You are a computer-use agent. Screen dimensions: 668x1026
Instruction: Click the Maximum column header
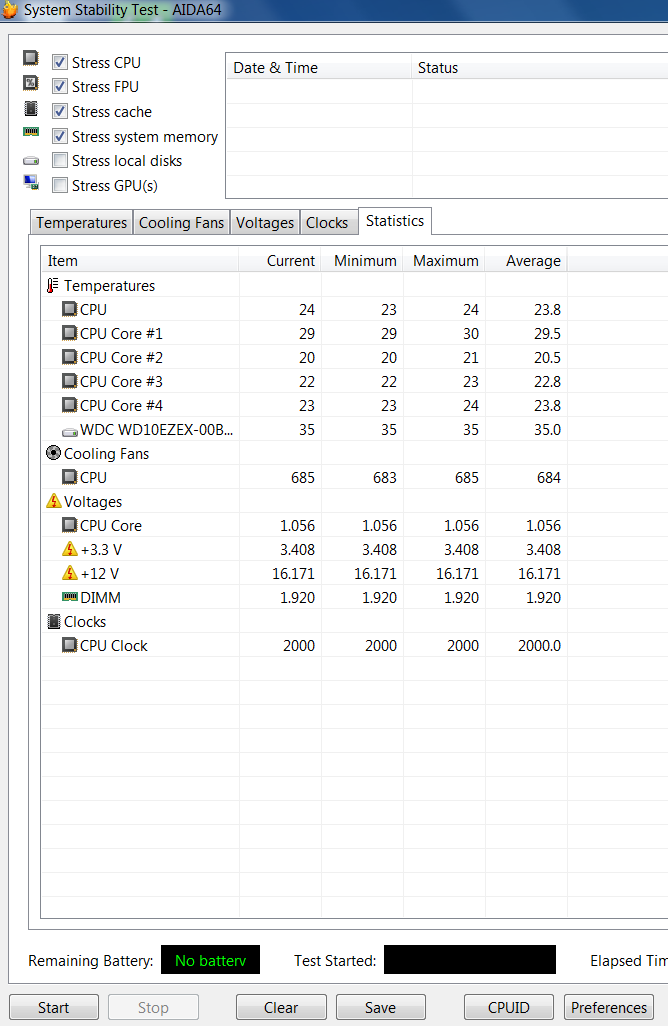444,260
